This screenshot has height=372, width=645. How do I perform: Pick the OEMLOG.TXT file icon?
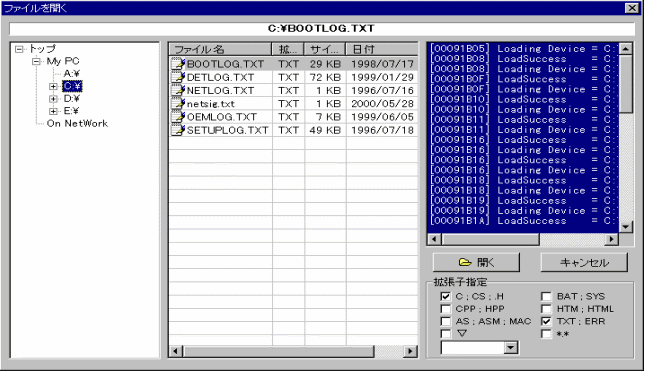click(178, 116)
